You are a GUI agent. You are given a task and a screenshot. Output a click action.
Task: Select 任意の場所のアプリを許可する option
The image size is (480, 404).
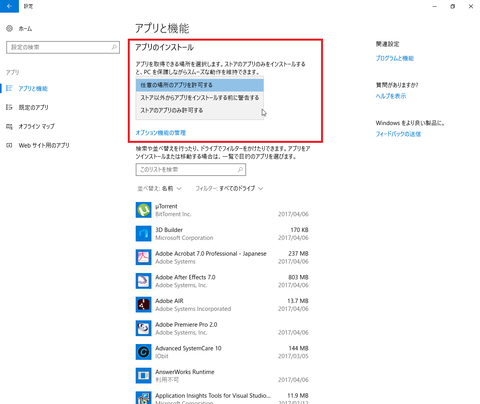pos(200,85)
